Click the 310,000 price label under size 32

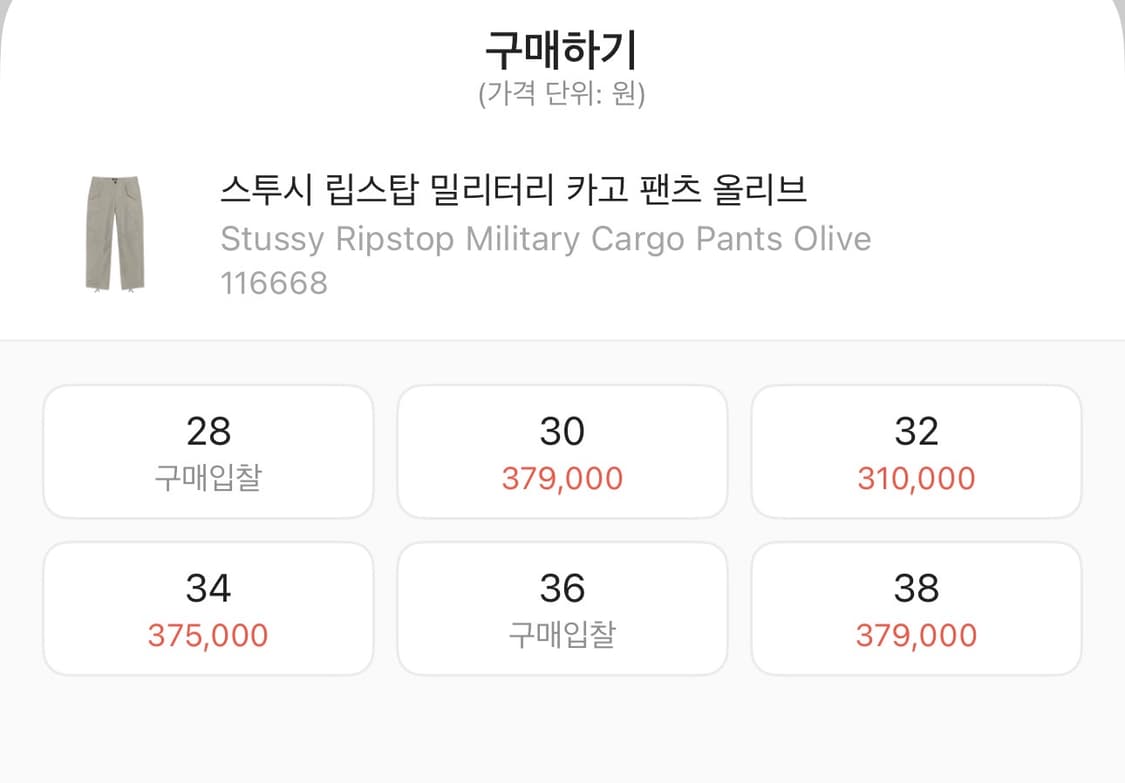tap(916, 477)
